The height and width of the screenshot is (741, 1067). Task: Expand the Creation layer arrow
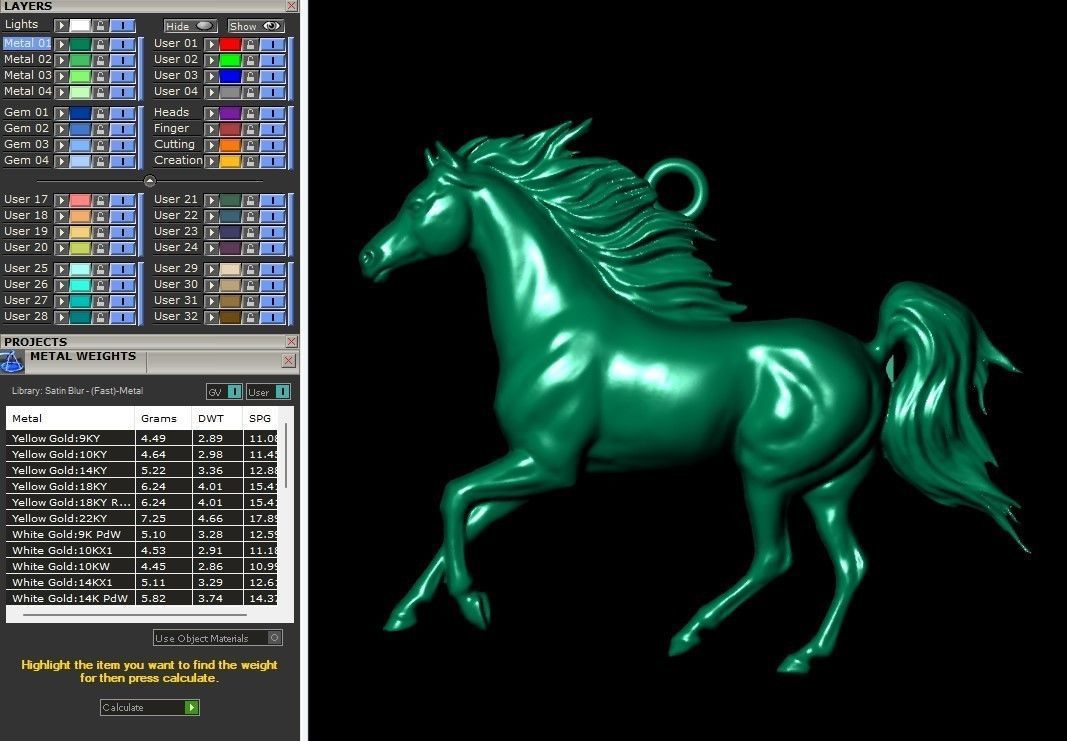click(x=212, y=161)
